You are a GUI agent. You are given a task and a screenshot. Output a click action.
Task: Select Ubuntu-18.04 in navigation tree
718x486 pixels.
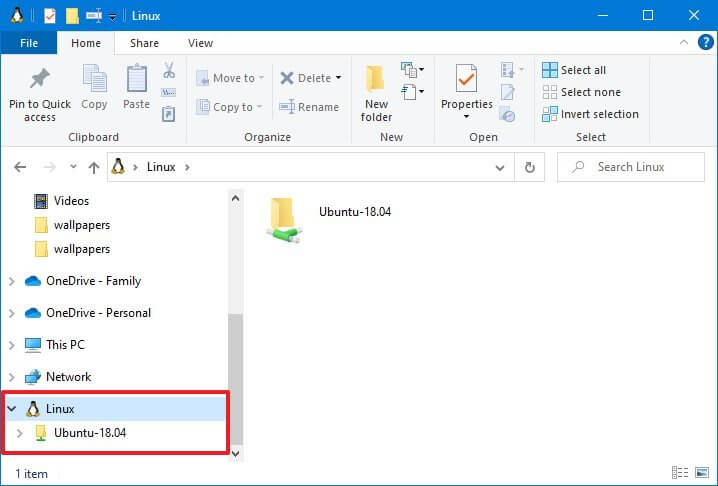click(90, 433)
